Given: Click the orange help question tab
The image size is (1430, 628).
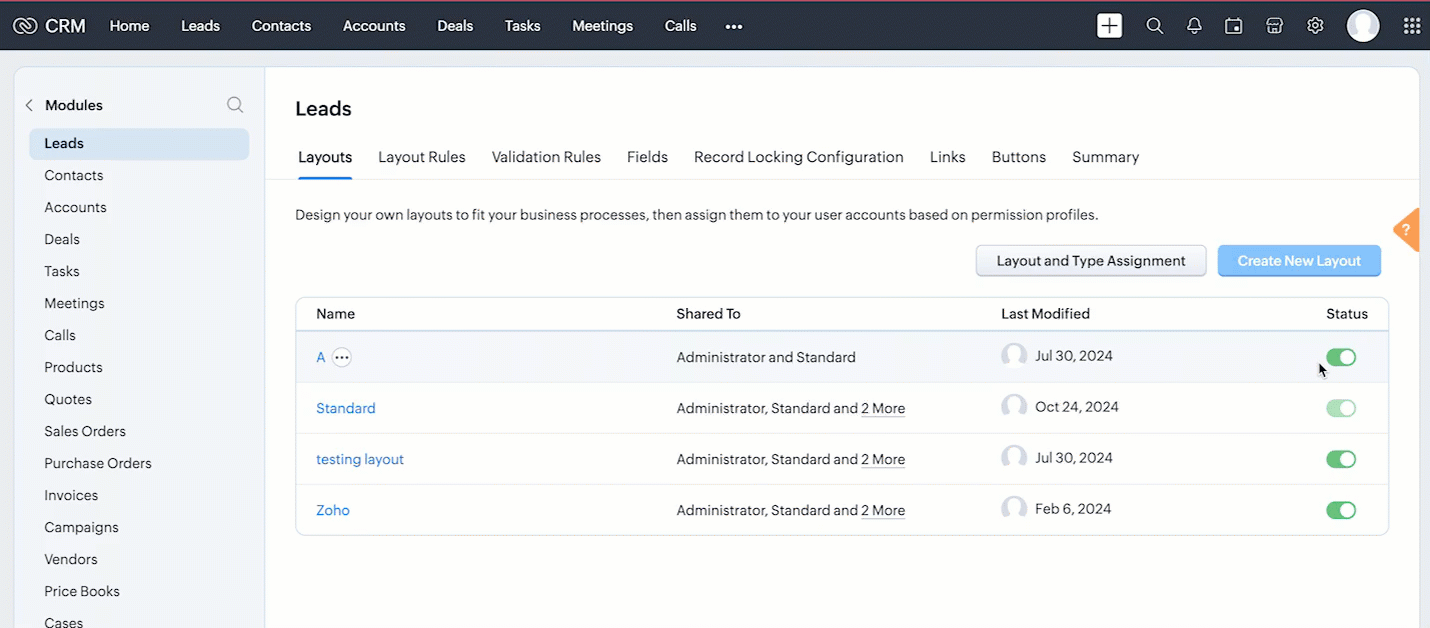Looking at the screenshot, I should click(1407, 231).
